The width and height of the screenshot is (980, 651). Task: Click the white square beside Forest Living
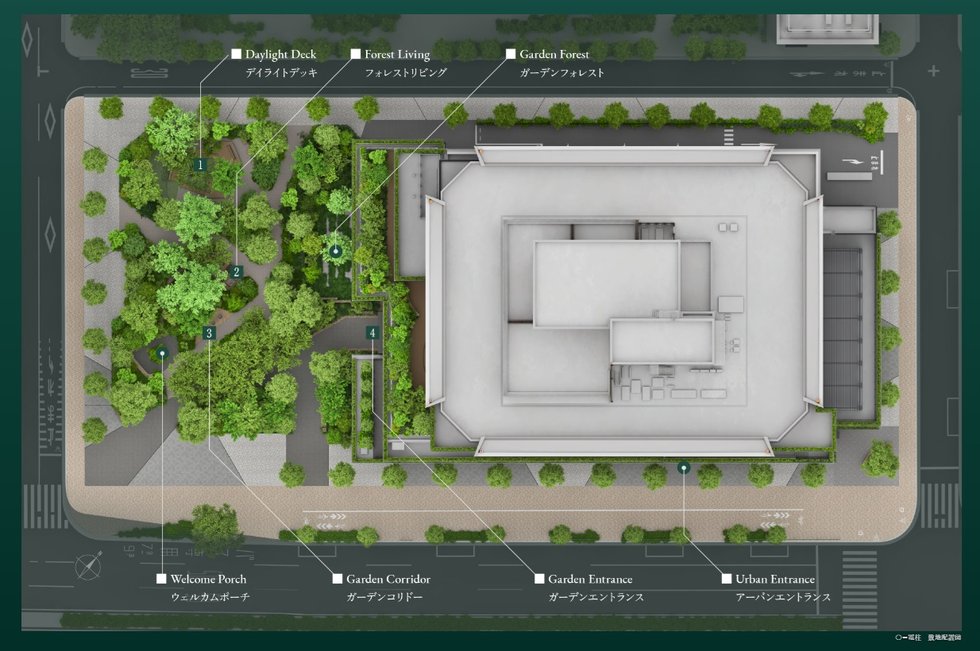click(355, 54)
